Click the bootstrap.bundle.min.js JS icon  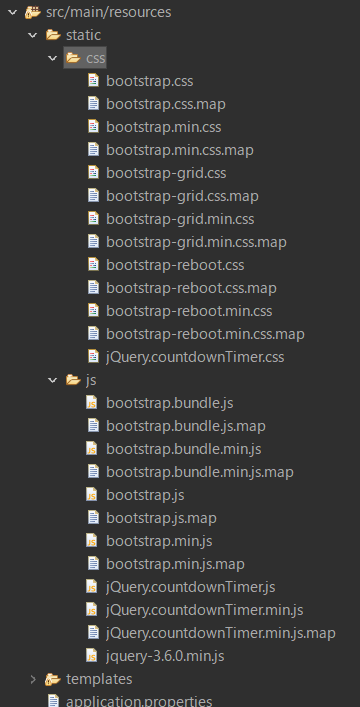pos(92,449)
